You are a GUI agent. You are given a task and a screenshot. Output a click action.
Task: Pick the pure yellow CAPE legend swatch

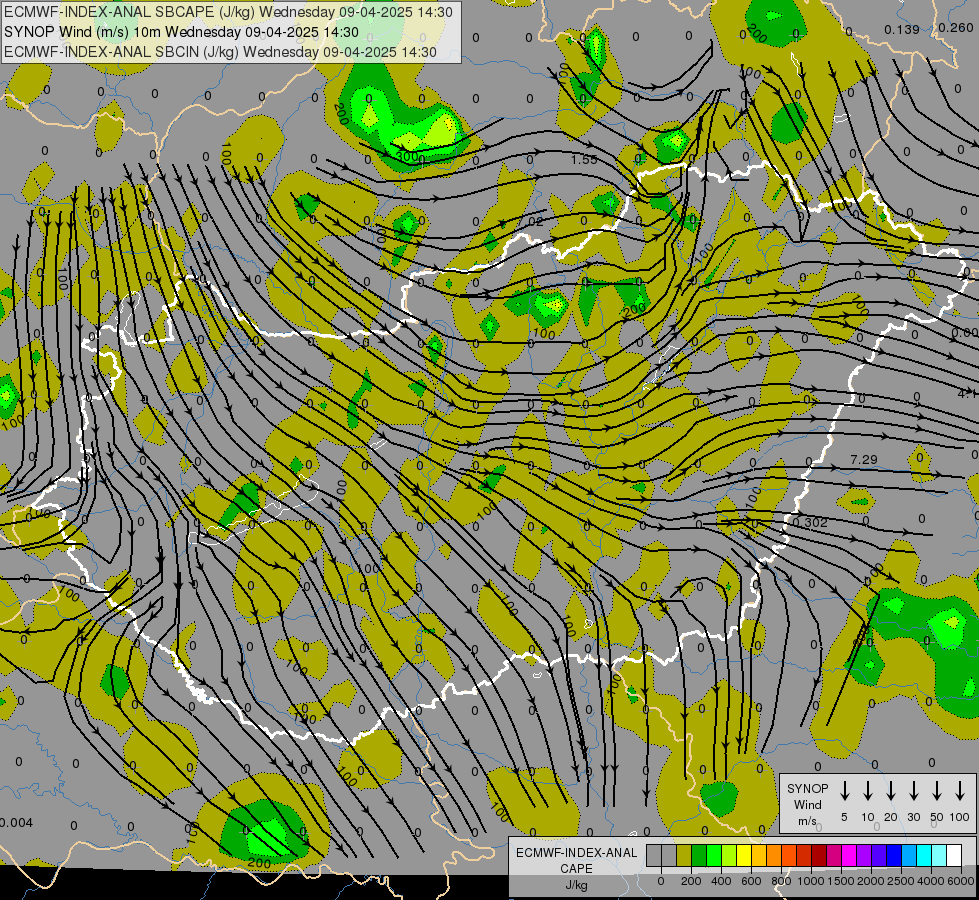pos(744,855)
